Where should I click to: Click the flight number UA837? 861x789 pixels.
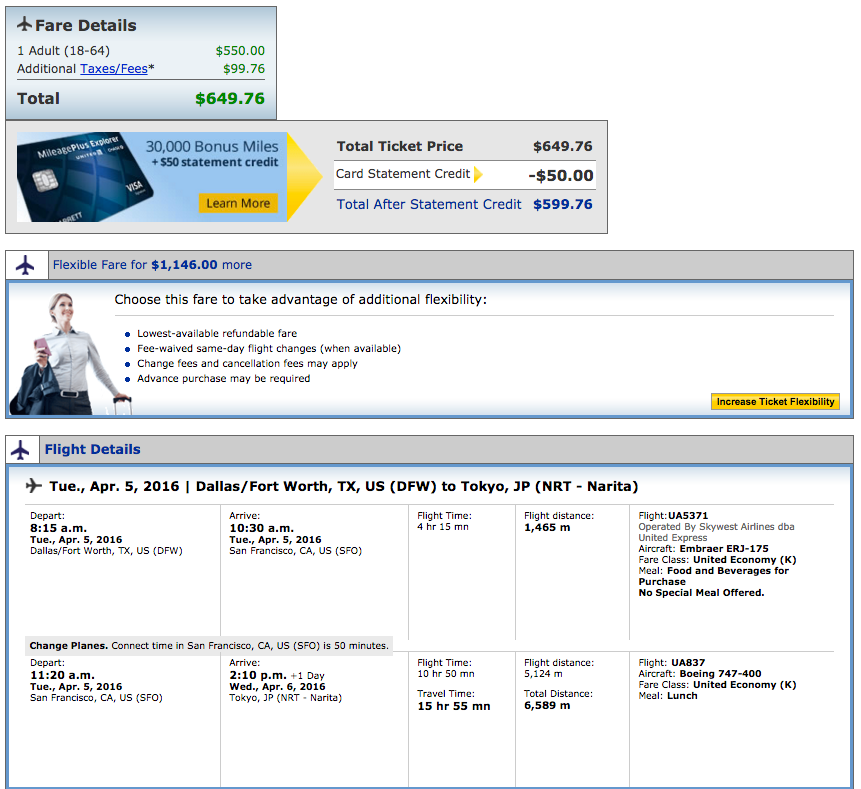(x=688, y=663)
